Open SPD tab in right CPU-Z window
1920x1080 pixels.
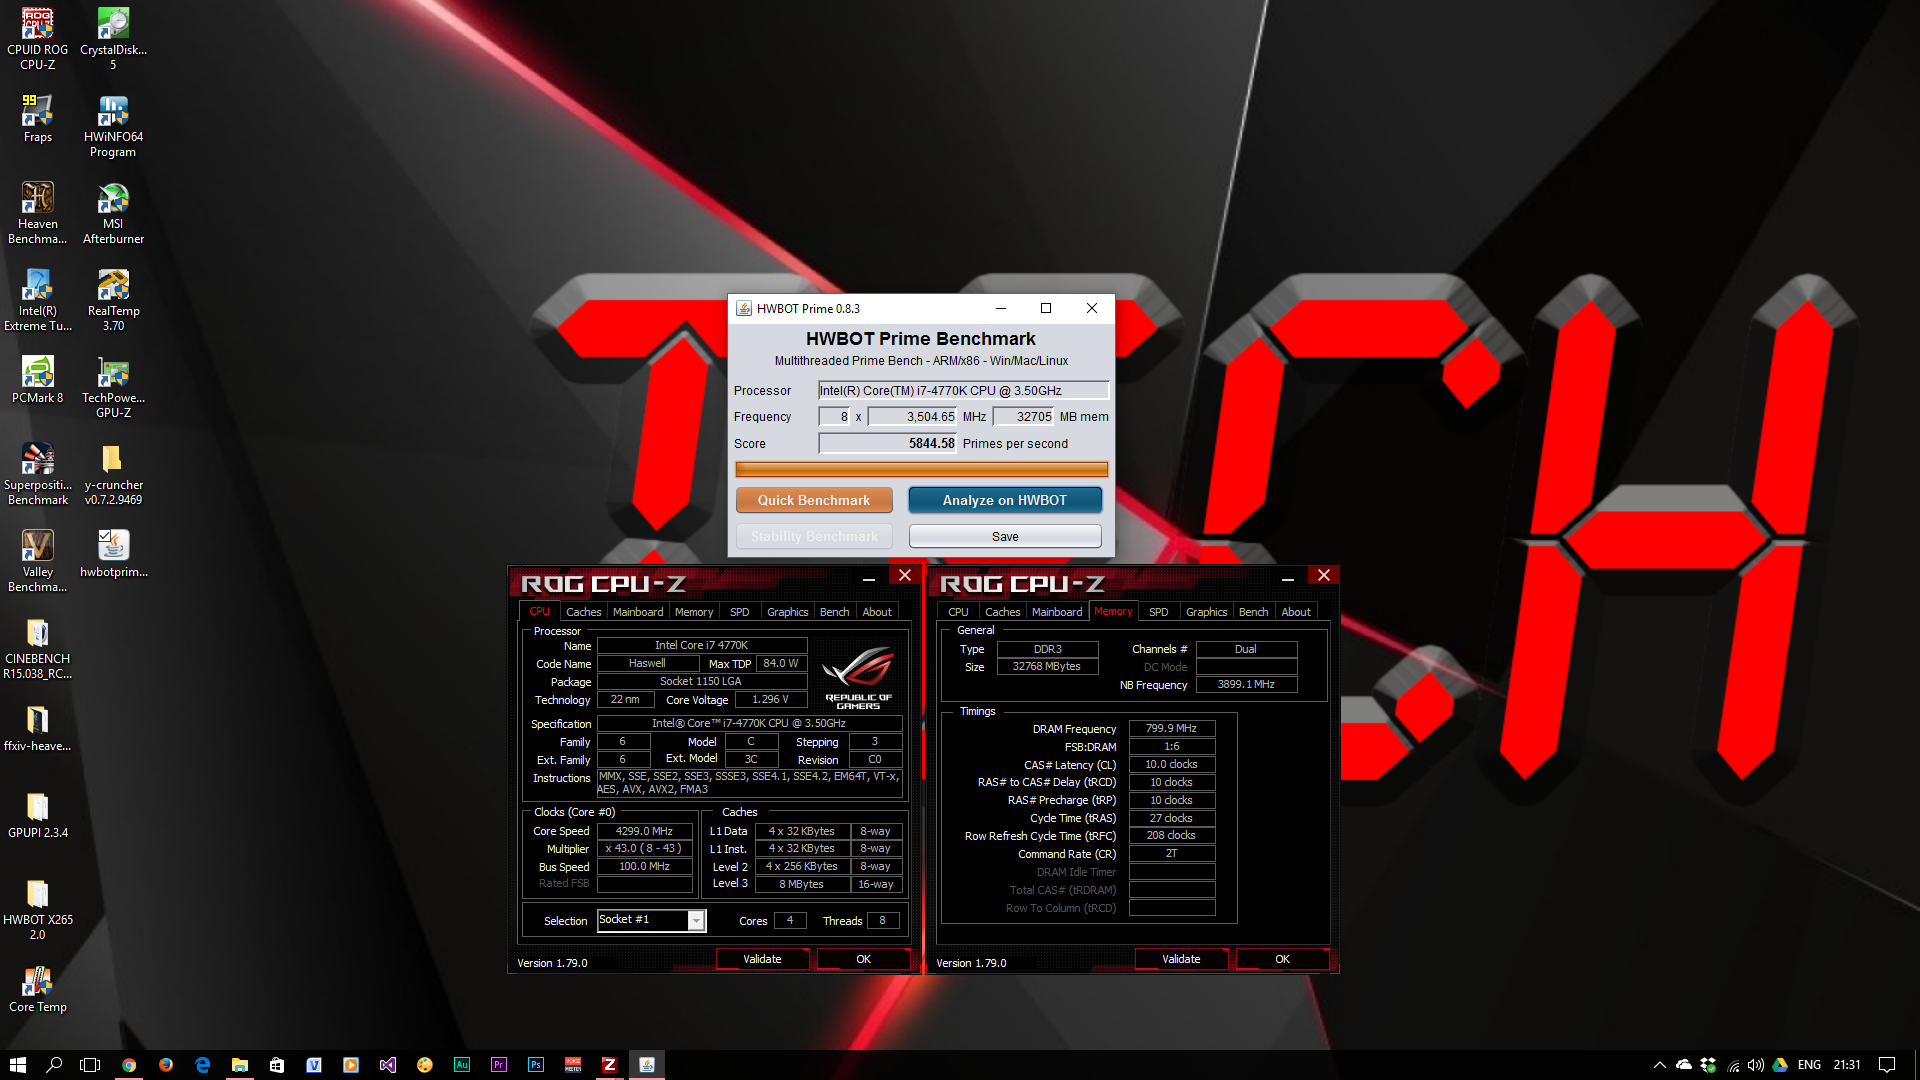(1159, 612)
